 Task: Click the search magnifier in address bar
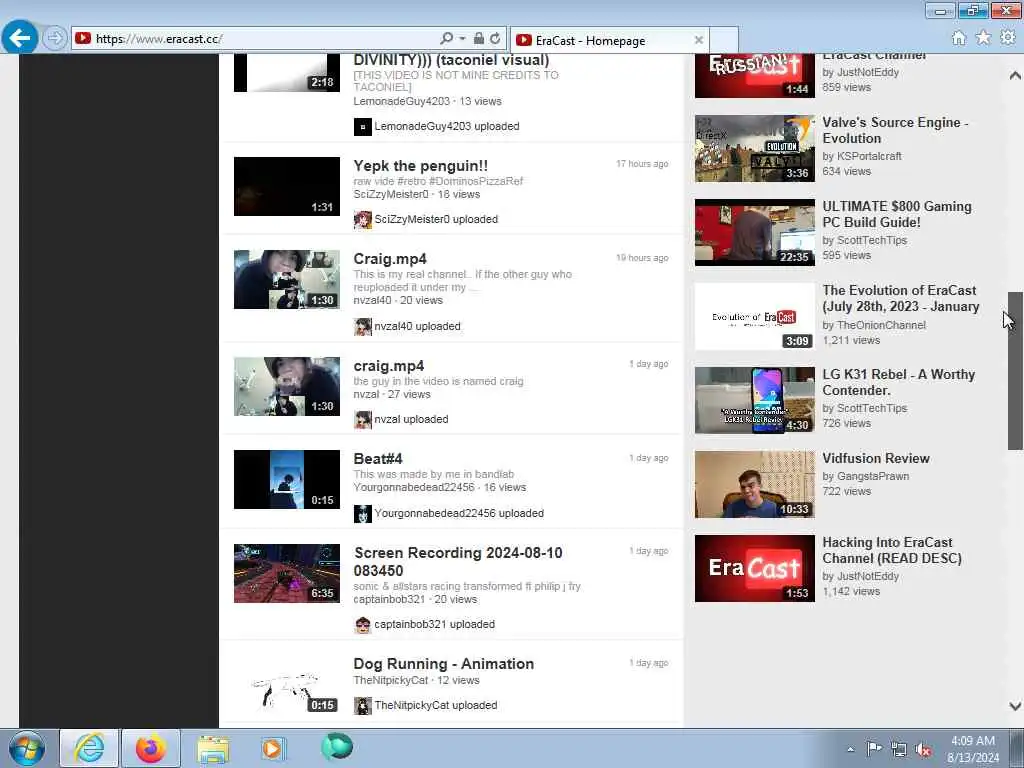tap(446, 39)
